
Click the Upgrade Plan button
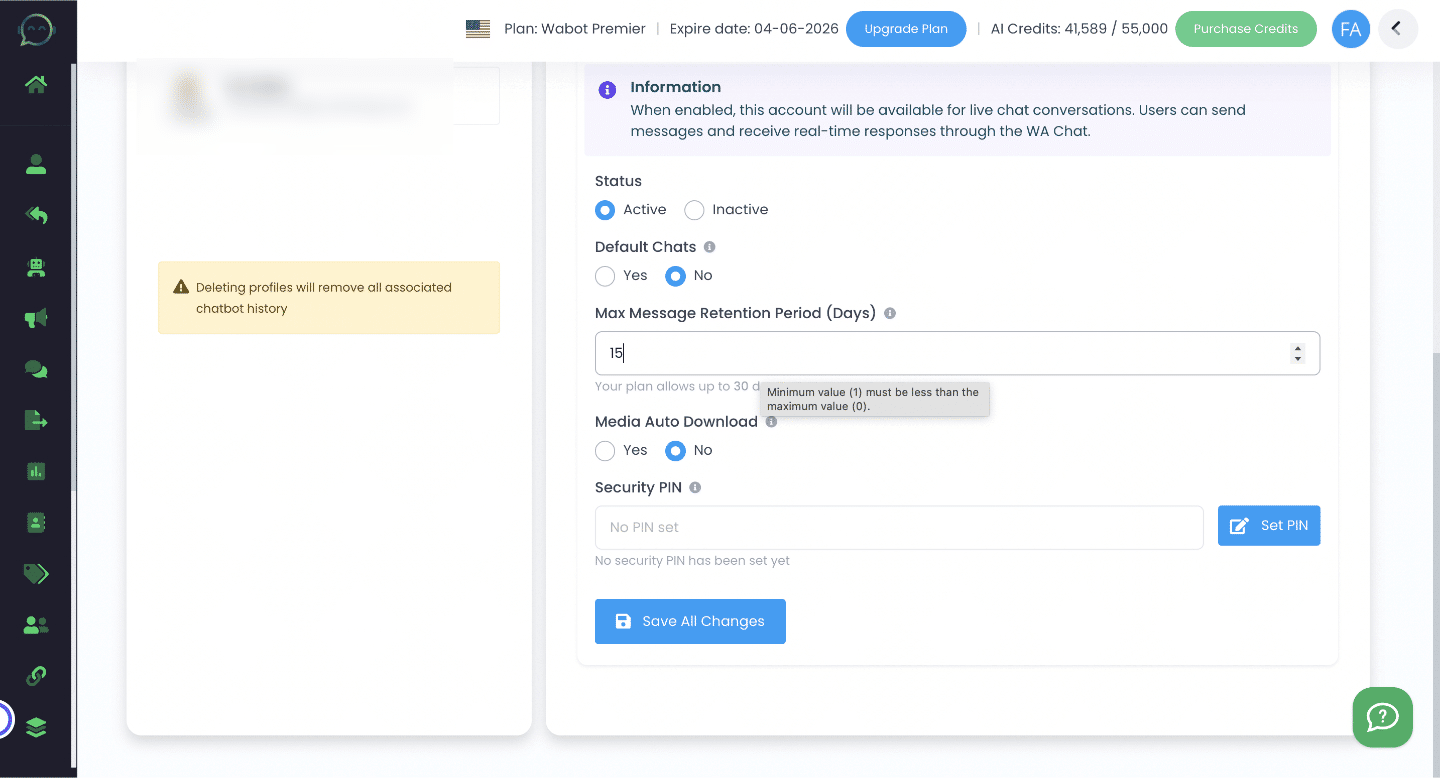(x=906, y=29)
